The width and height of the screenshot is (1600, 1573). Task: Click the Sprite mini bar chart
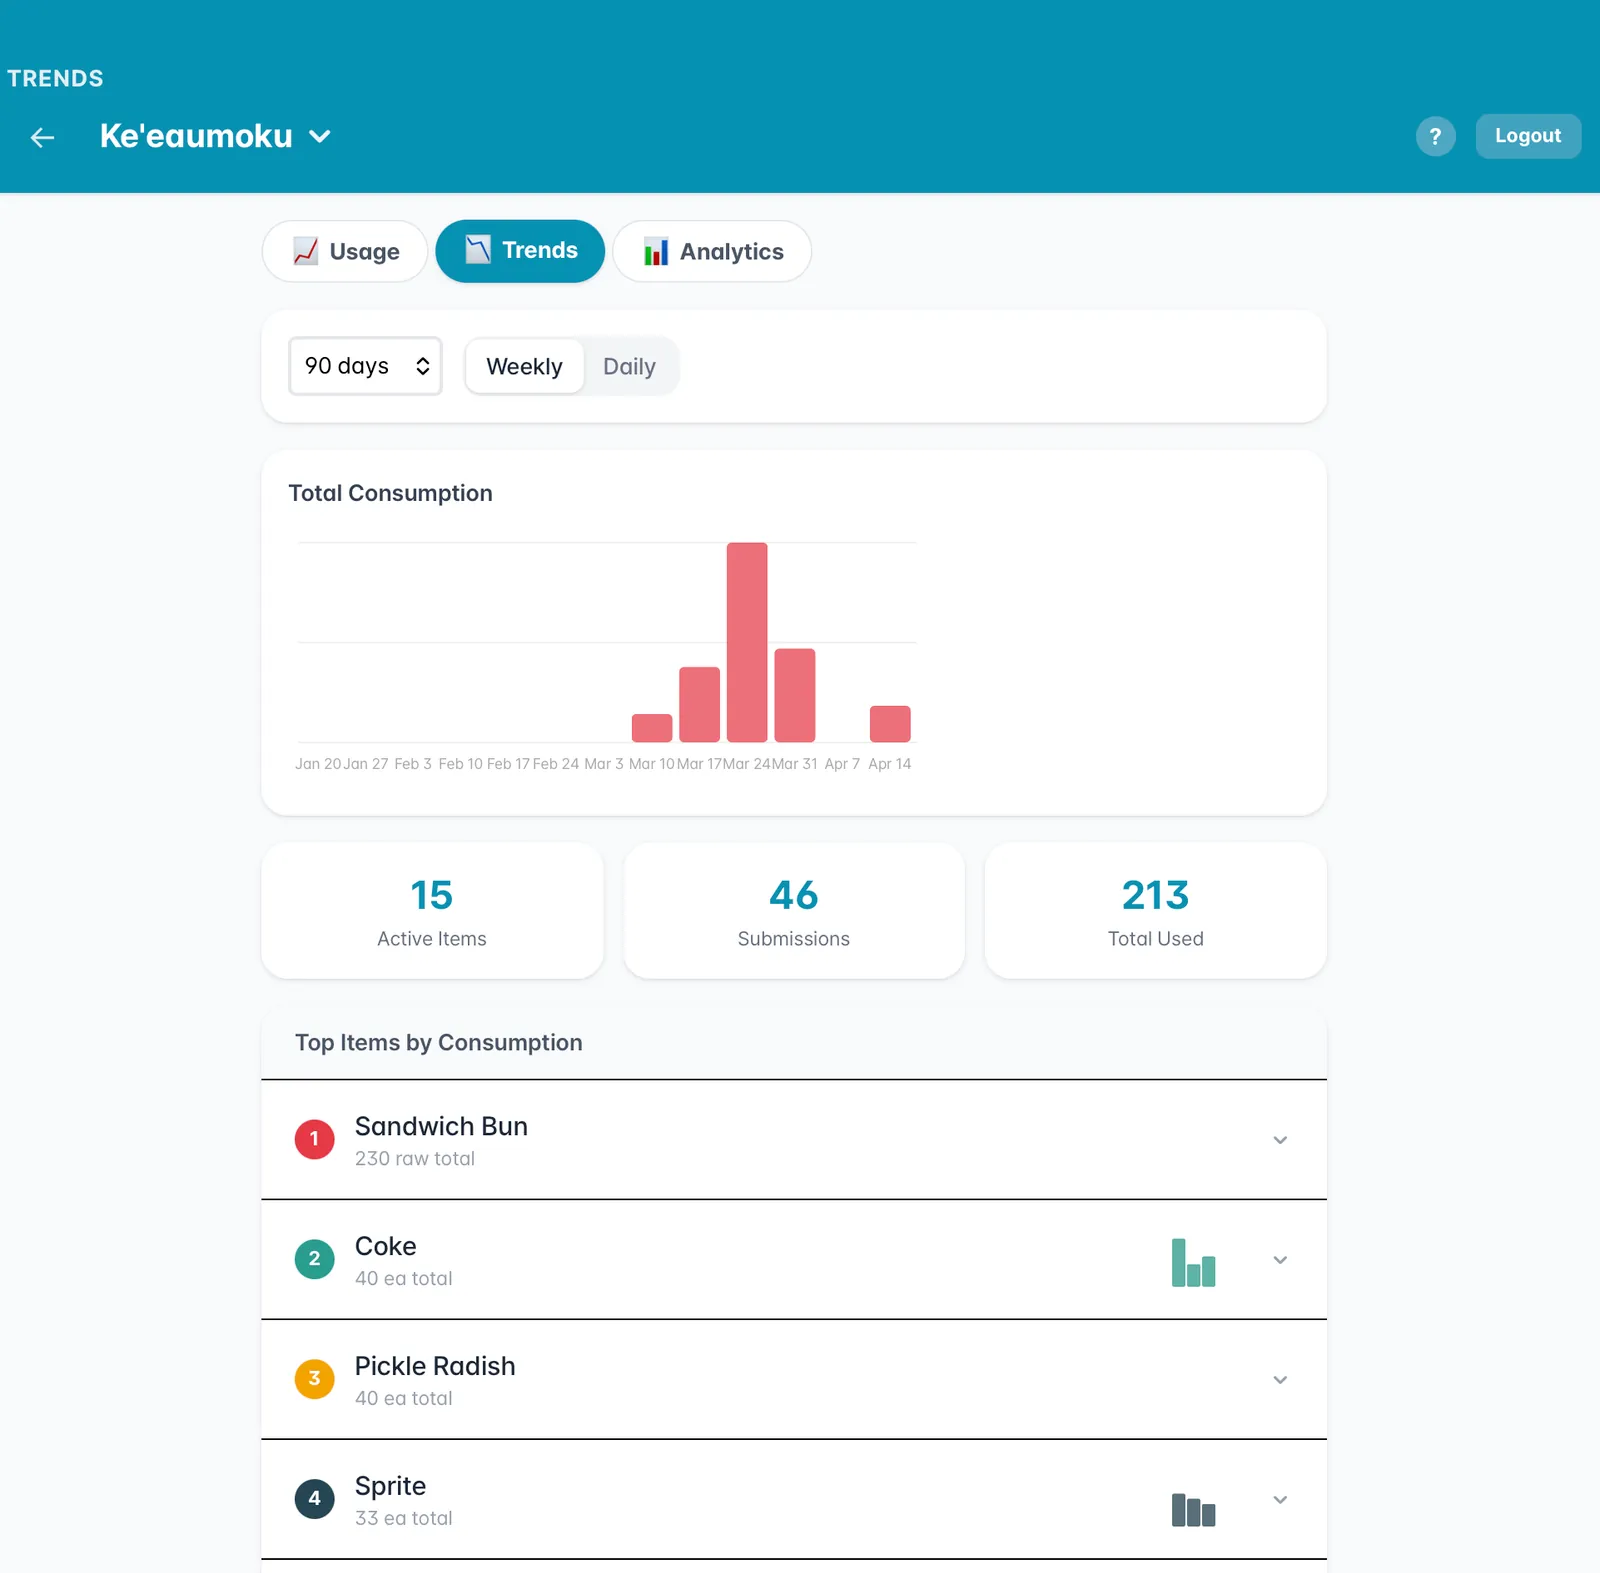tap(1193, 1509)
